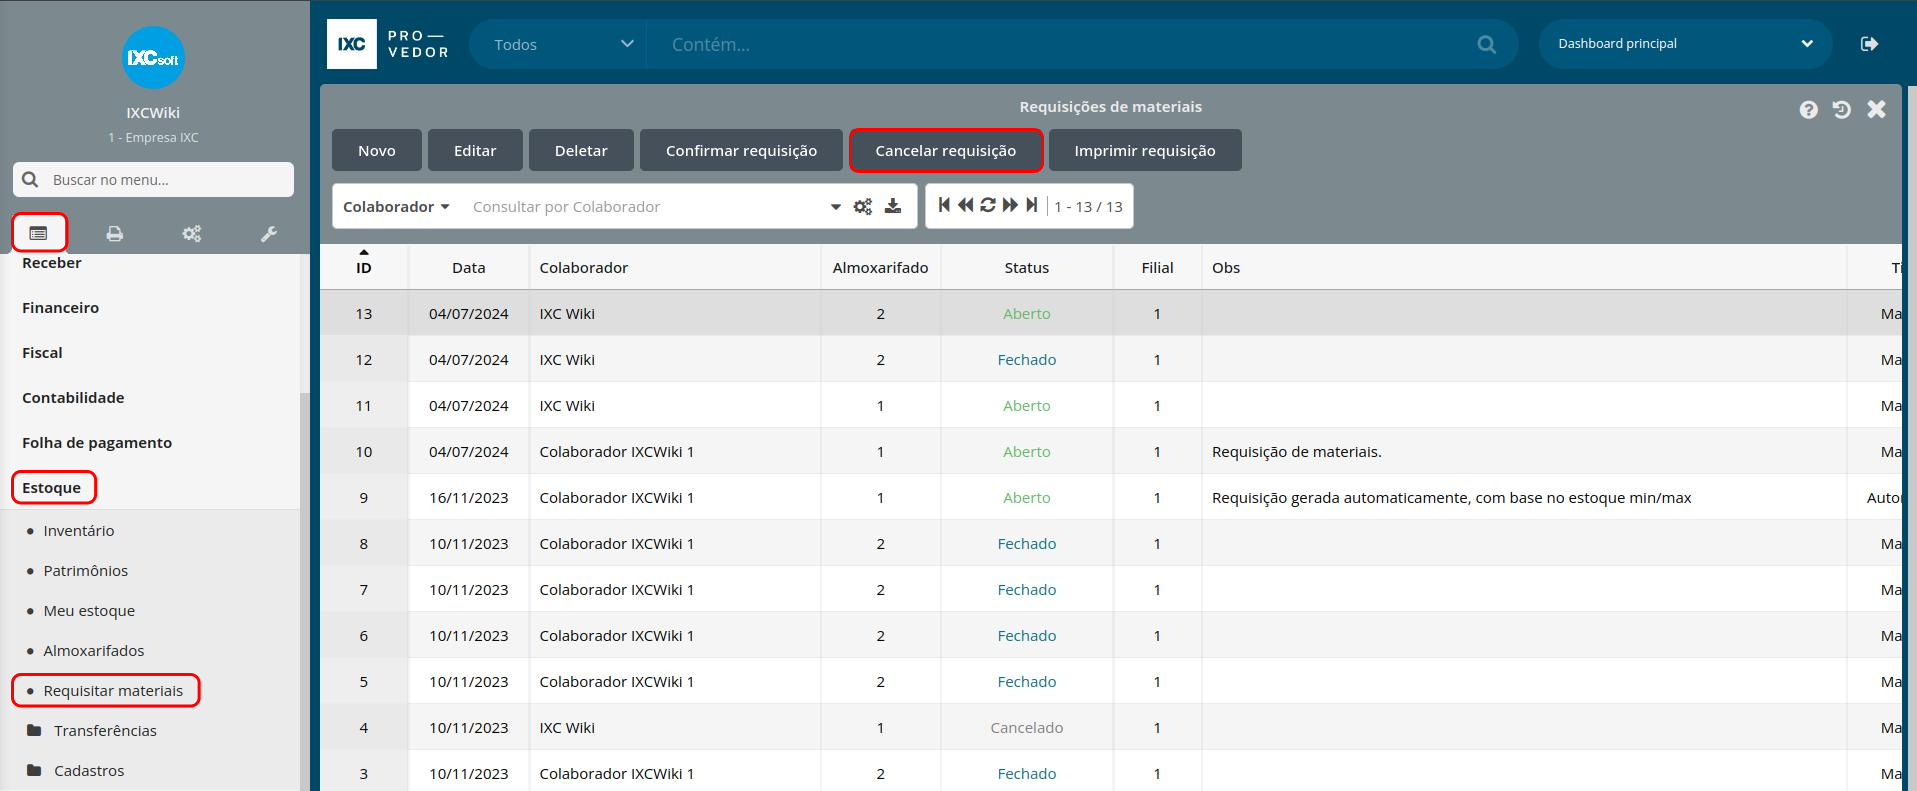Select requisition row with ID 13
Viewport: 1917px width, 791px height.
1111,313
